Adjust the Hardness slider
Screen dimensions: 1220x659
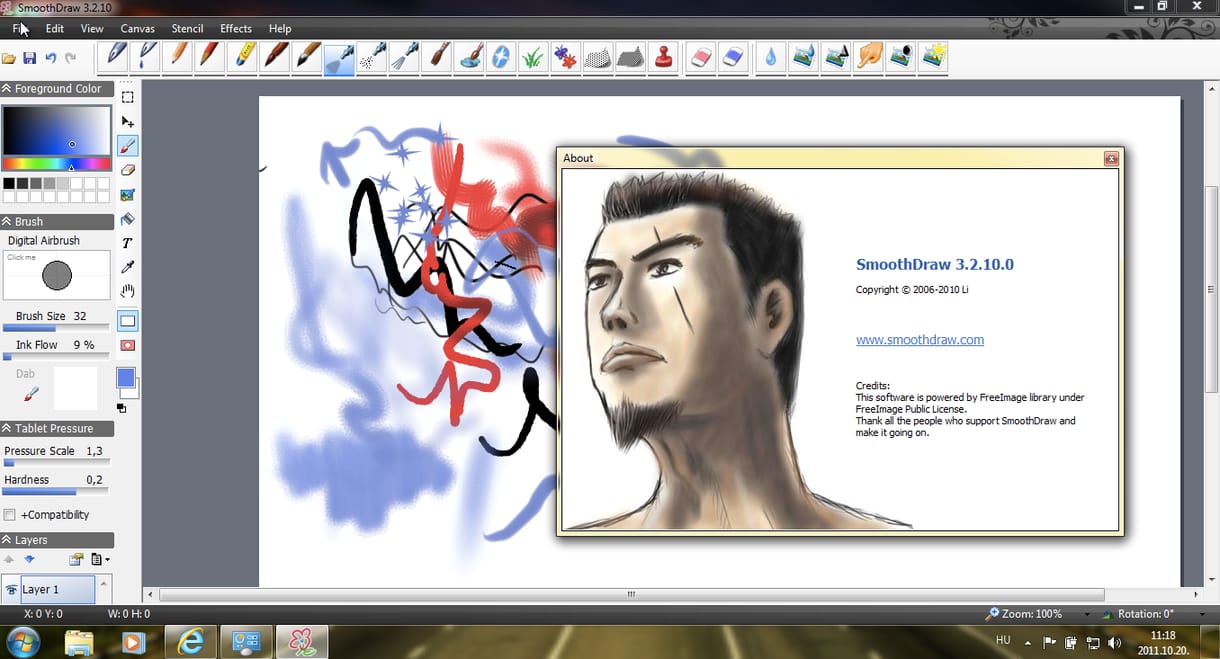click(56, 492)
